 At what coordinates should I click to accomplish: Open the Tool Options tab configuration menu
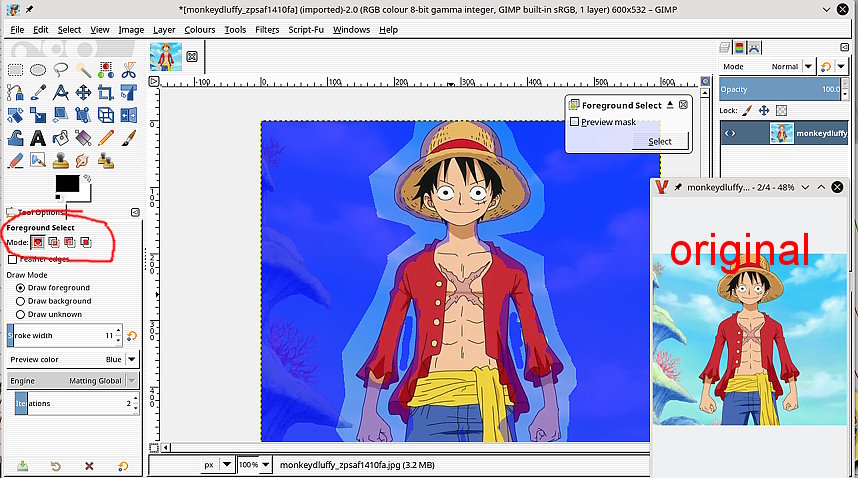tap(135, 212)
